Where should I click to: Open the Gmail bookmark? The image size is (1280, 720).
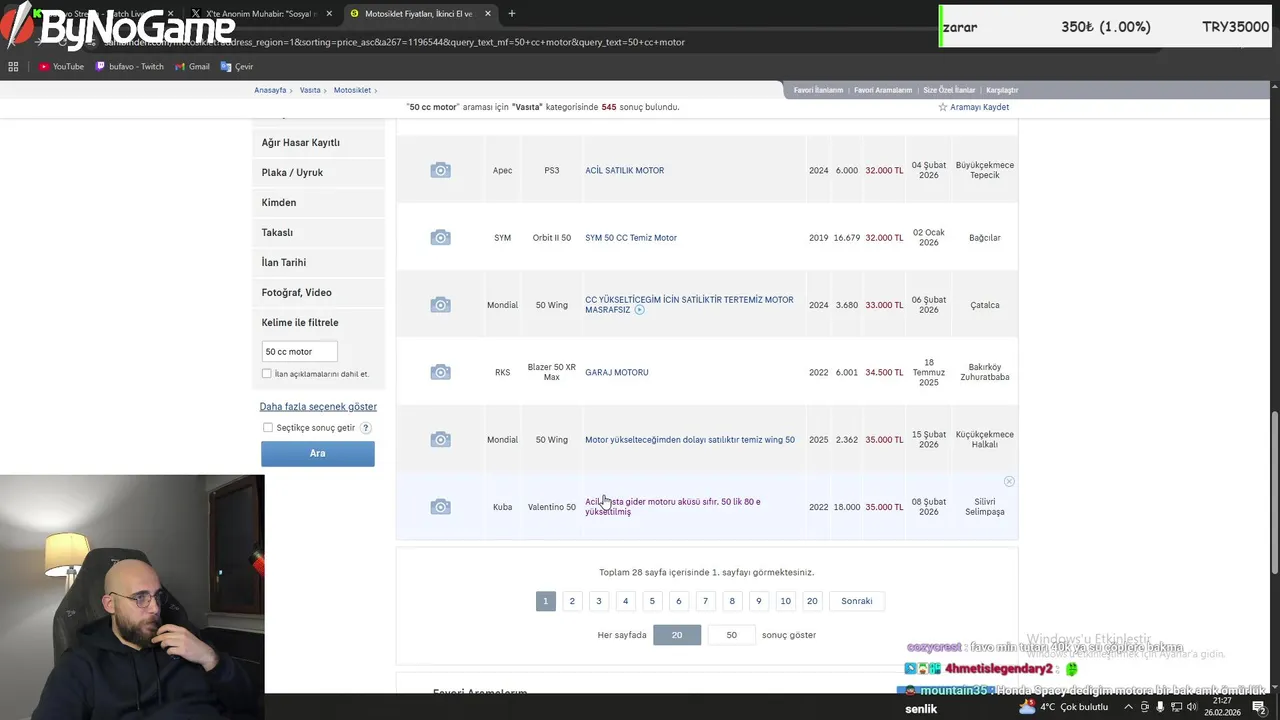pyautogui.click(x=192, y=66)
